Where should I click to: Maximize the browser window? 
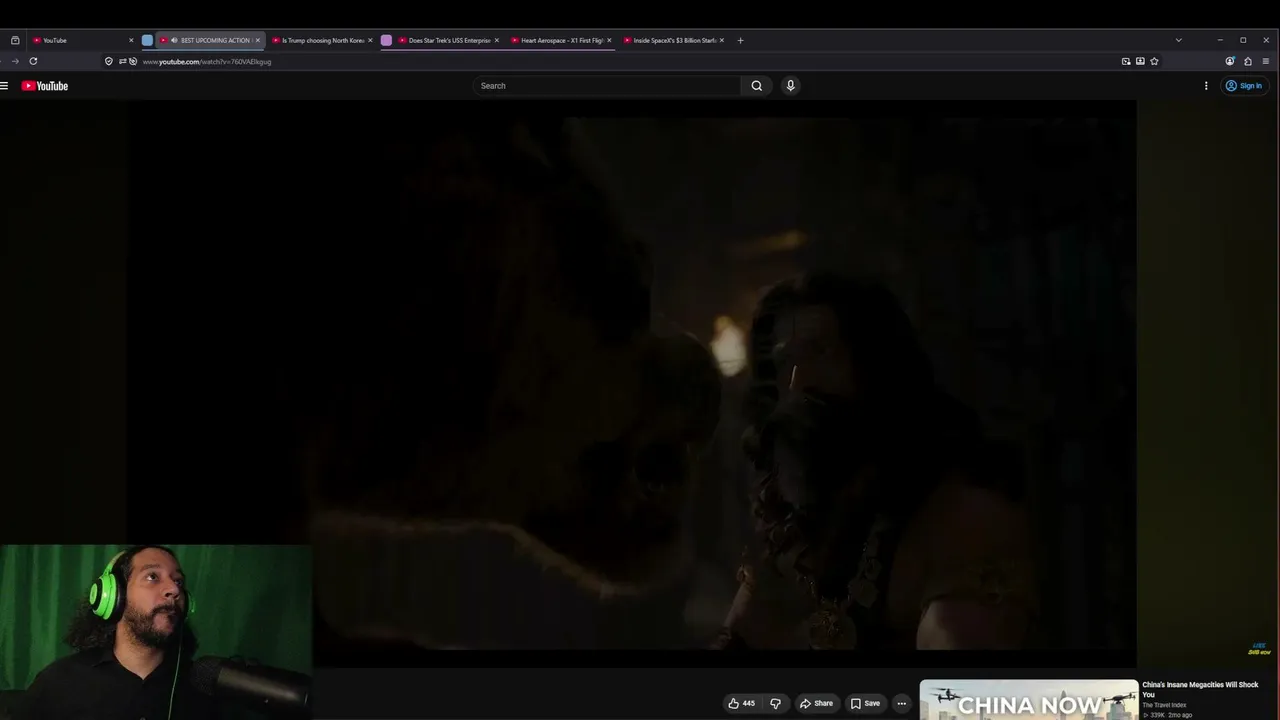pos(1243,40)
